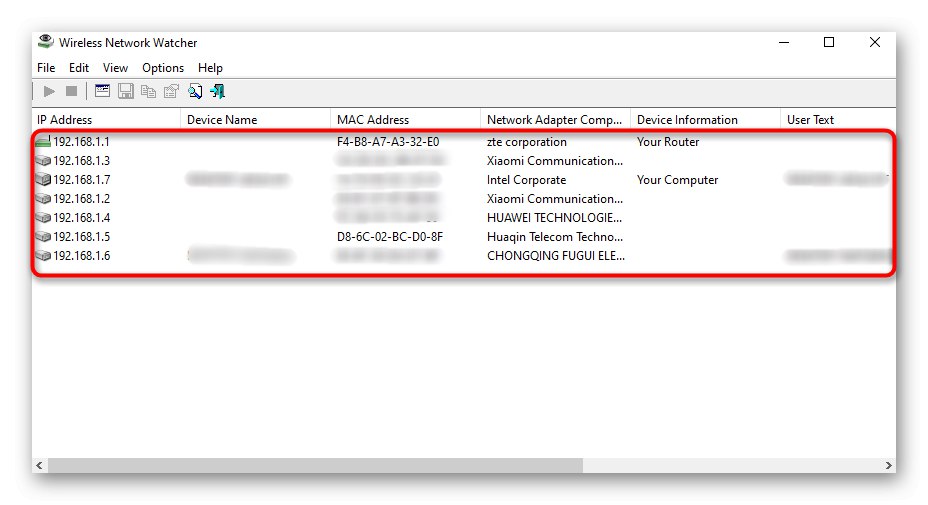The width and height of the screenshot is (928, 505).
Task: Select the 192.168.1.3 IP address
Action: pos(82,160)
